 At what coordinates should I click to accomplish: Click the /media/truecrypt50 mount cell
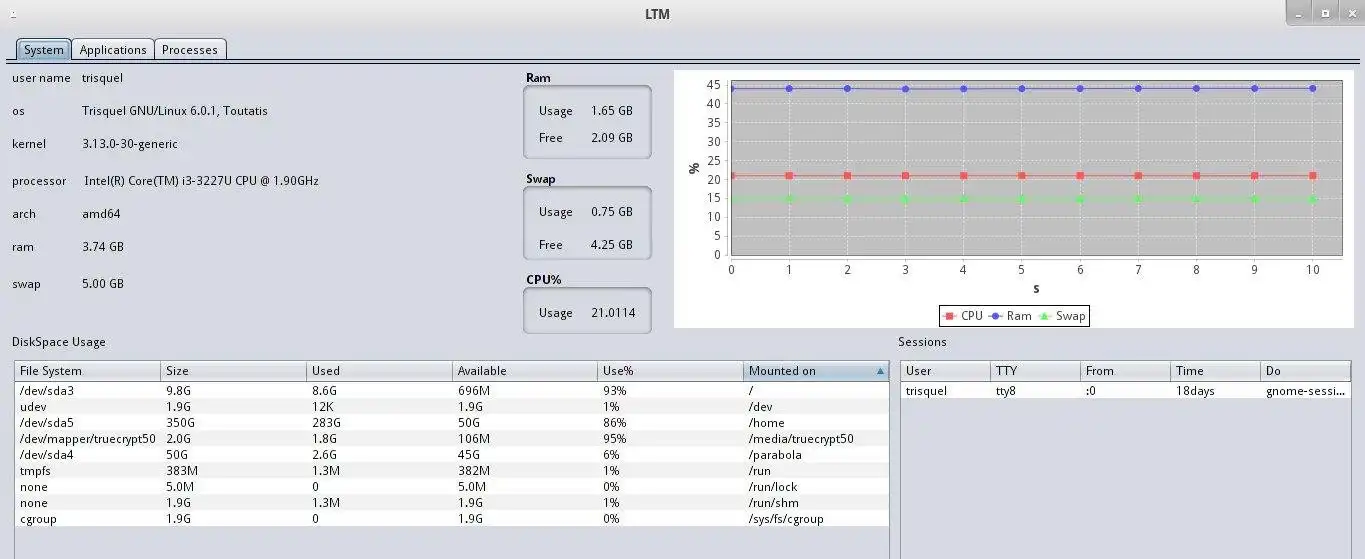pos(816,438)
